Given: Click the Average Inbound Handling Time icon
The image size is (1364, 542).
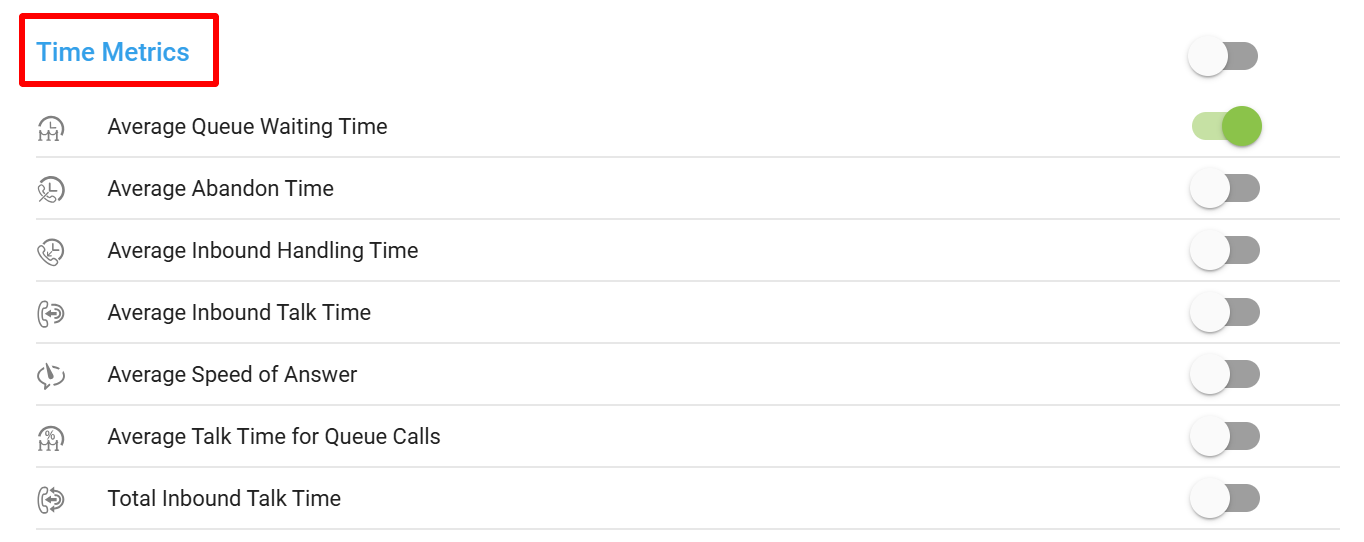Looking at the screenshot, I should [51, 251].
